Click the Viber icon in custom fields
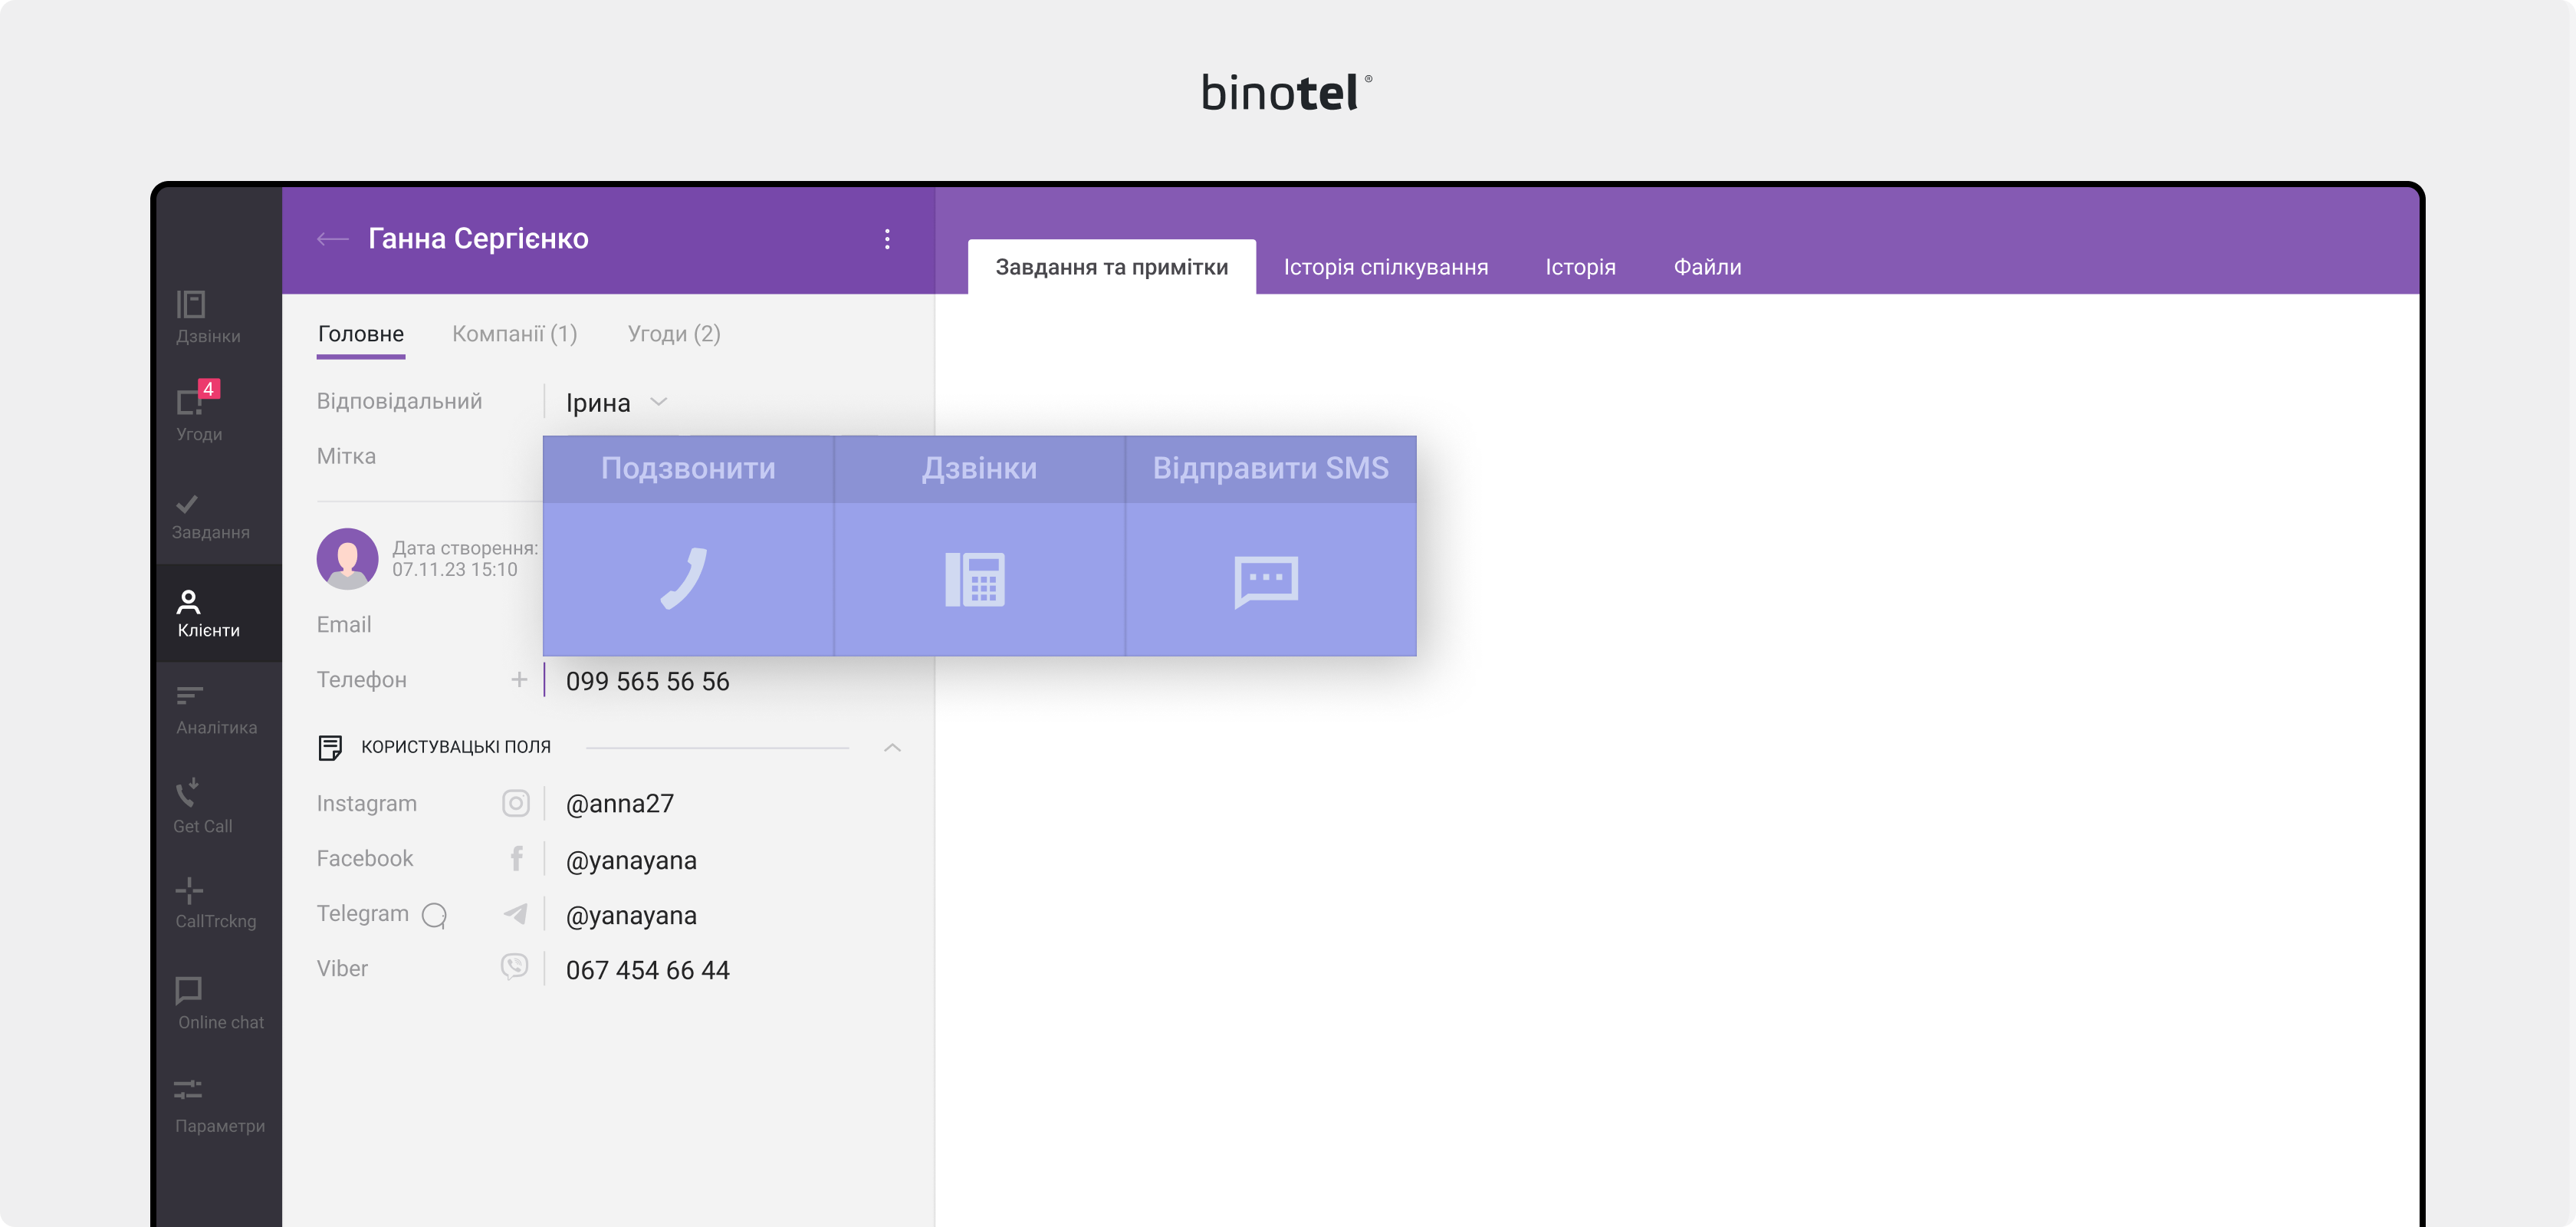The height and width of the screenshot is (1227, 2576). [514, 966]
